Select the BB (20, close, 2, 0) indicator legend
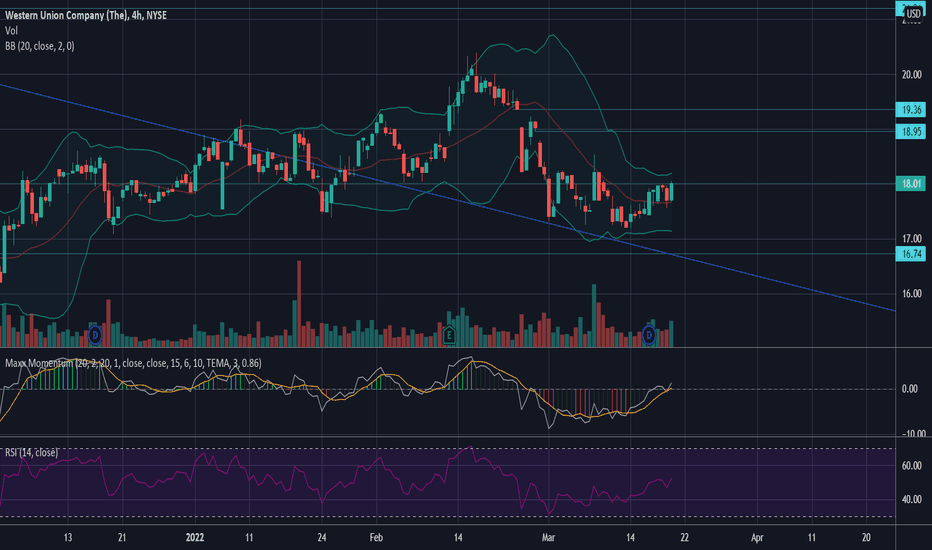The width and height of the screenshot is (932, 550). pyautogui.click(x=40, y=46)
